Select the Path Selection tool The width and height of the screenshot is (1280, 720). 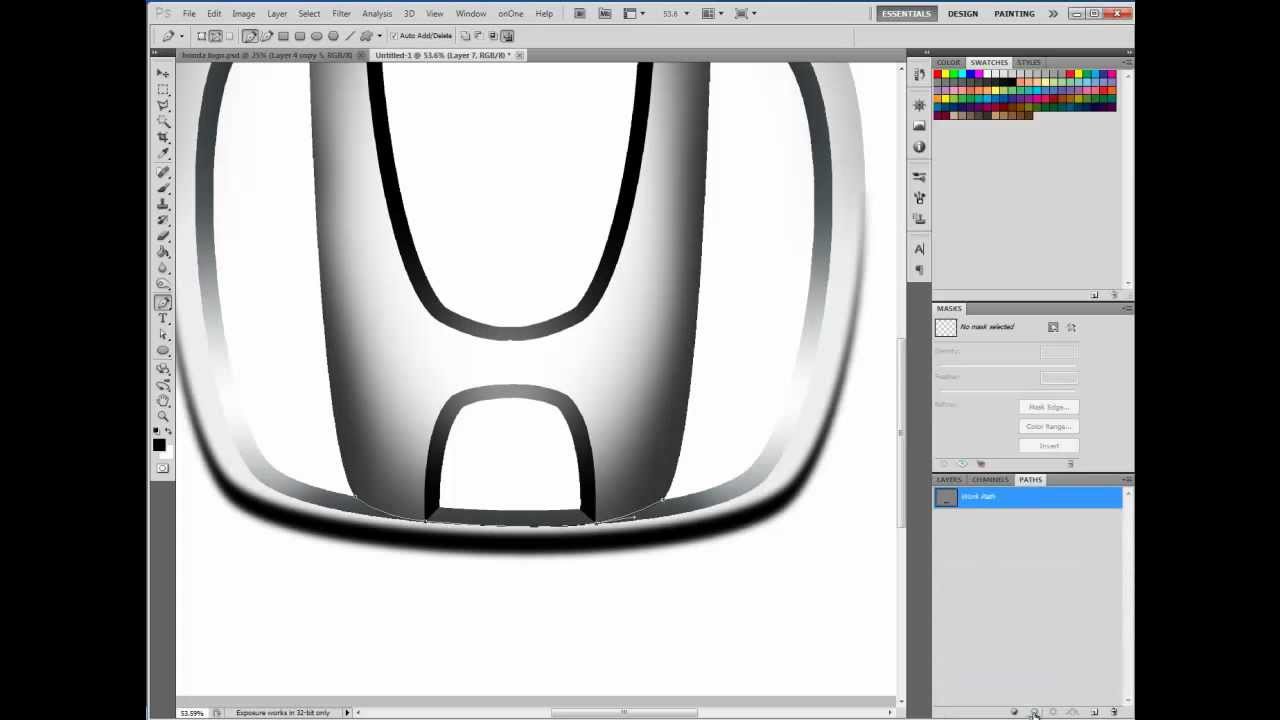coord(163,335)
